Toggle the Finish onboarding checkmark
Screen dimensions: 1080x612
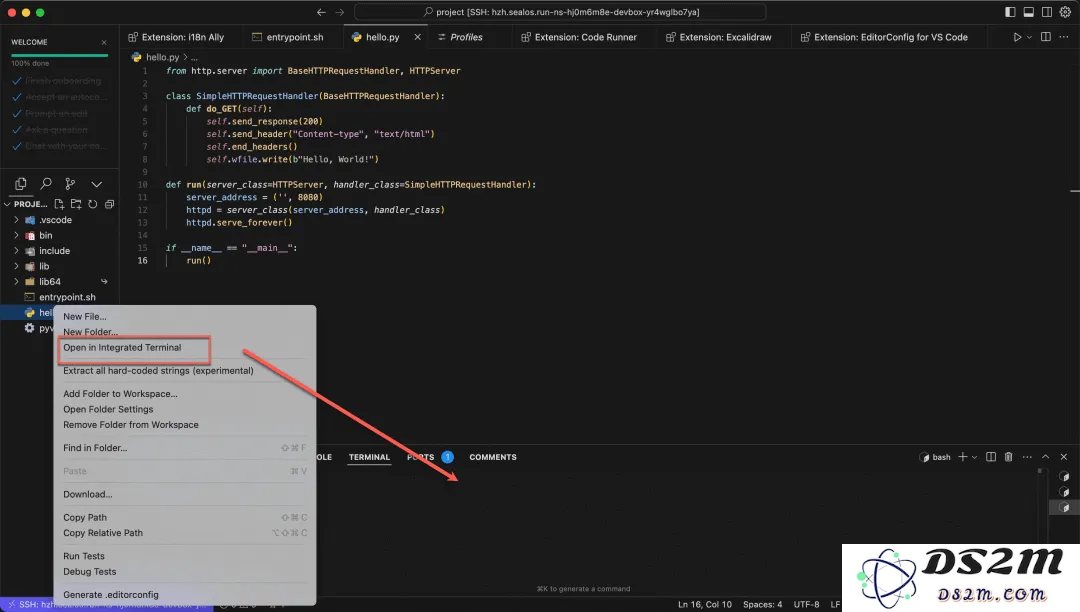tap(17, 81)
